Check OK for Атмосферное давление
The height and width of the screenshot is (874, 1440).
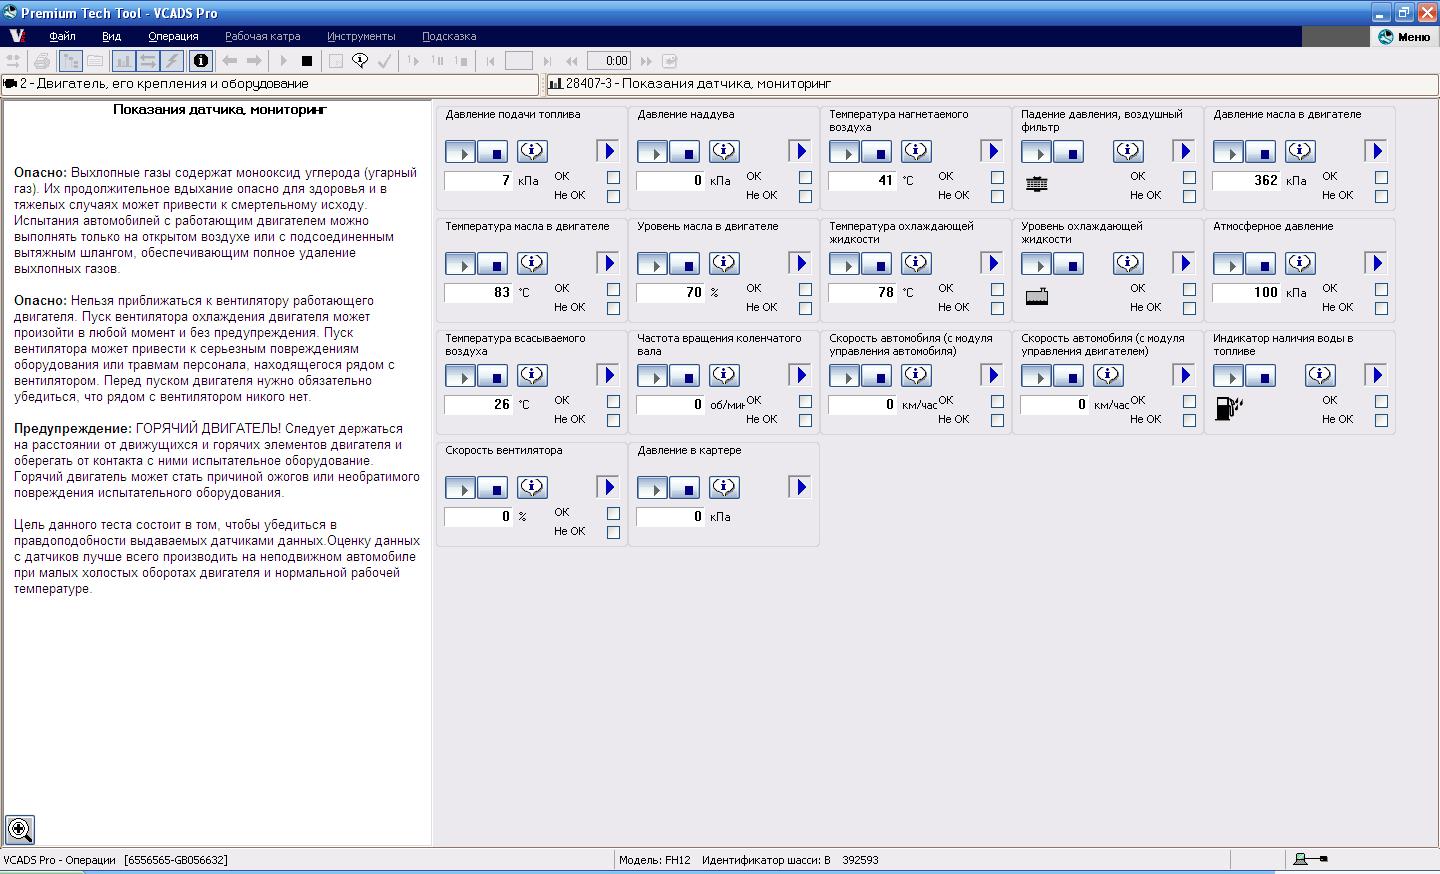click(1381, 289)
